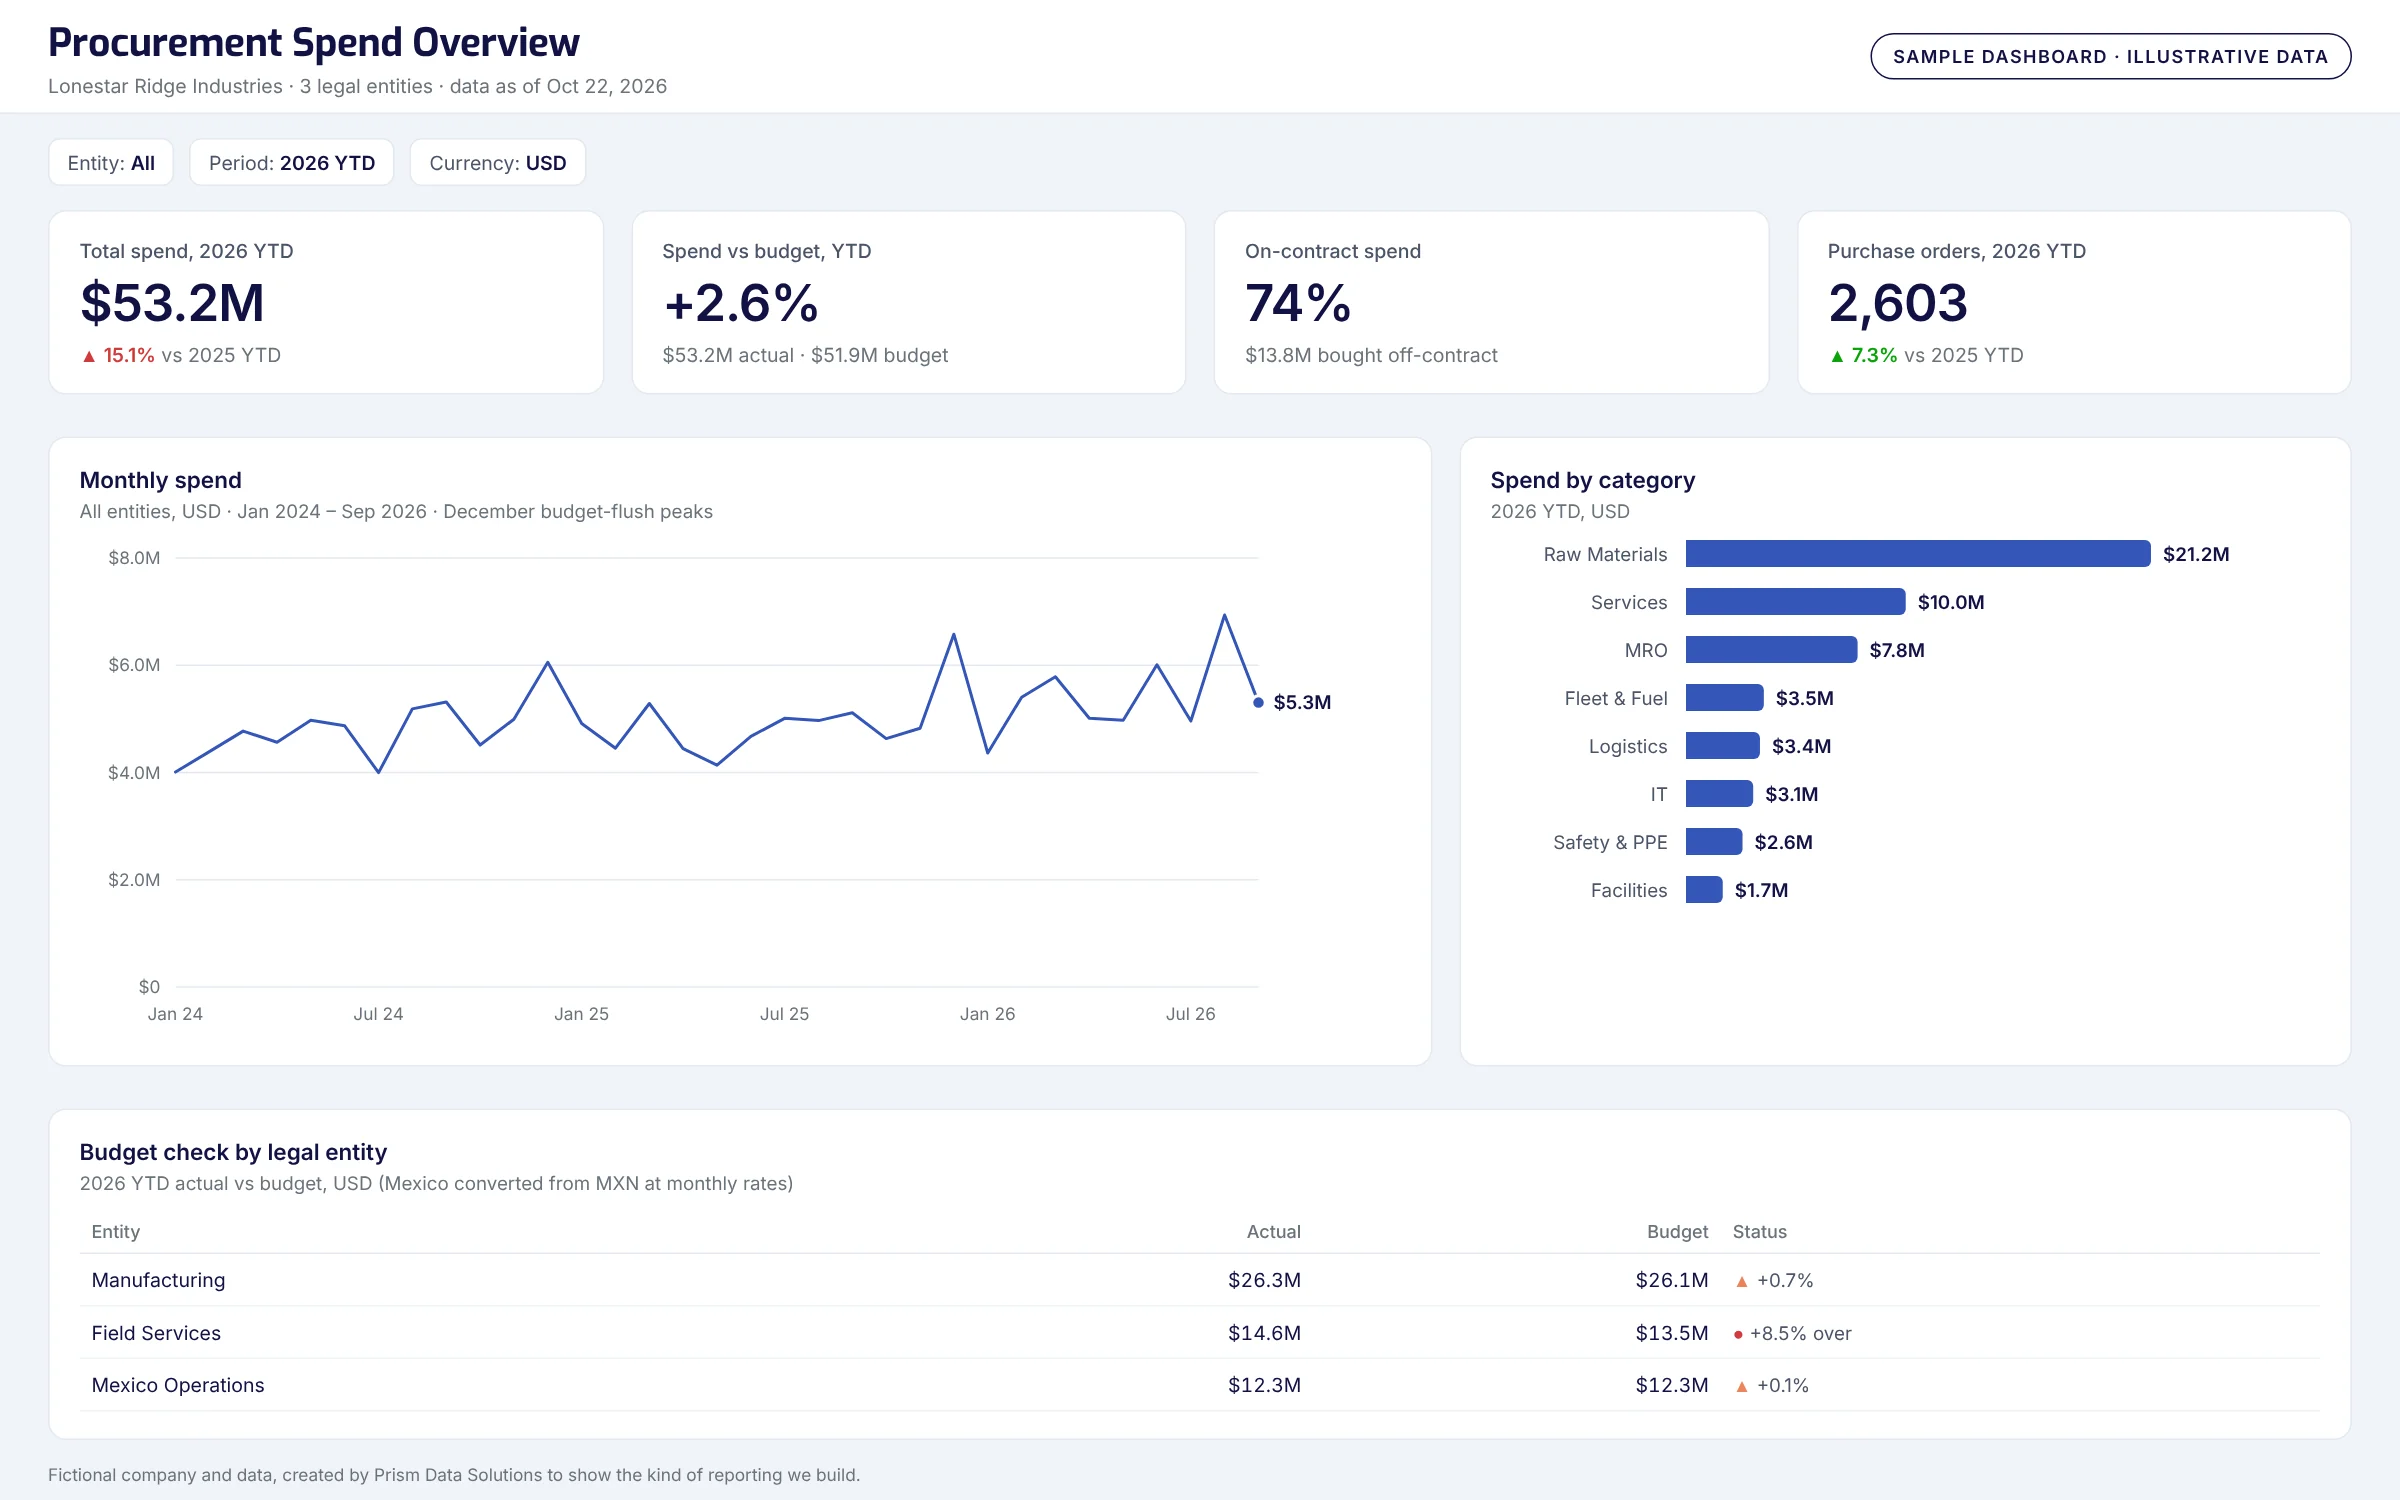Click the Fleet & Fuel bar

click(1725, 698)
